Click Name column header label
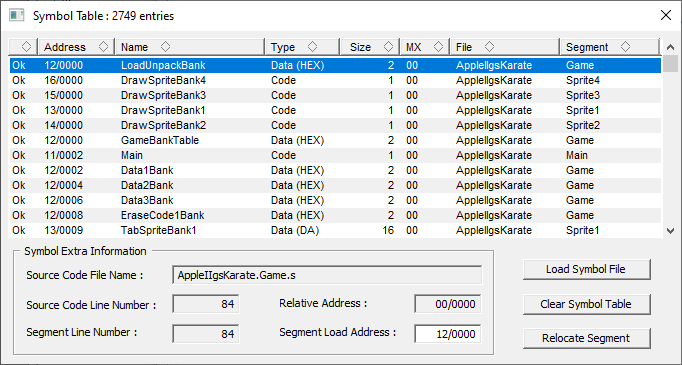 pos(134,47)
